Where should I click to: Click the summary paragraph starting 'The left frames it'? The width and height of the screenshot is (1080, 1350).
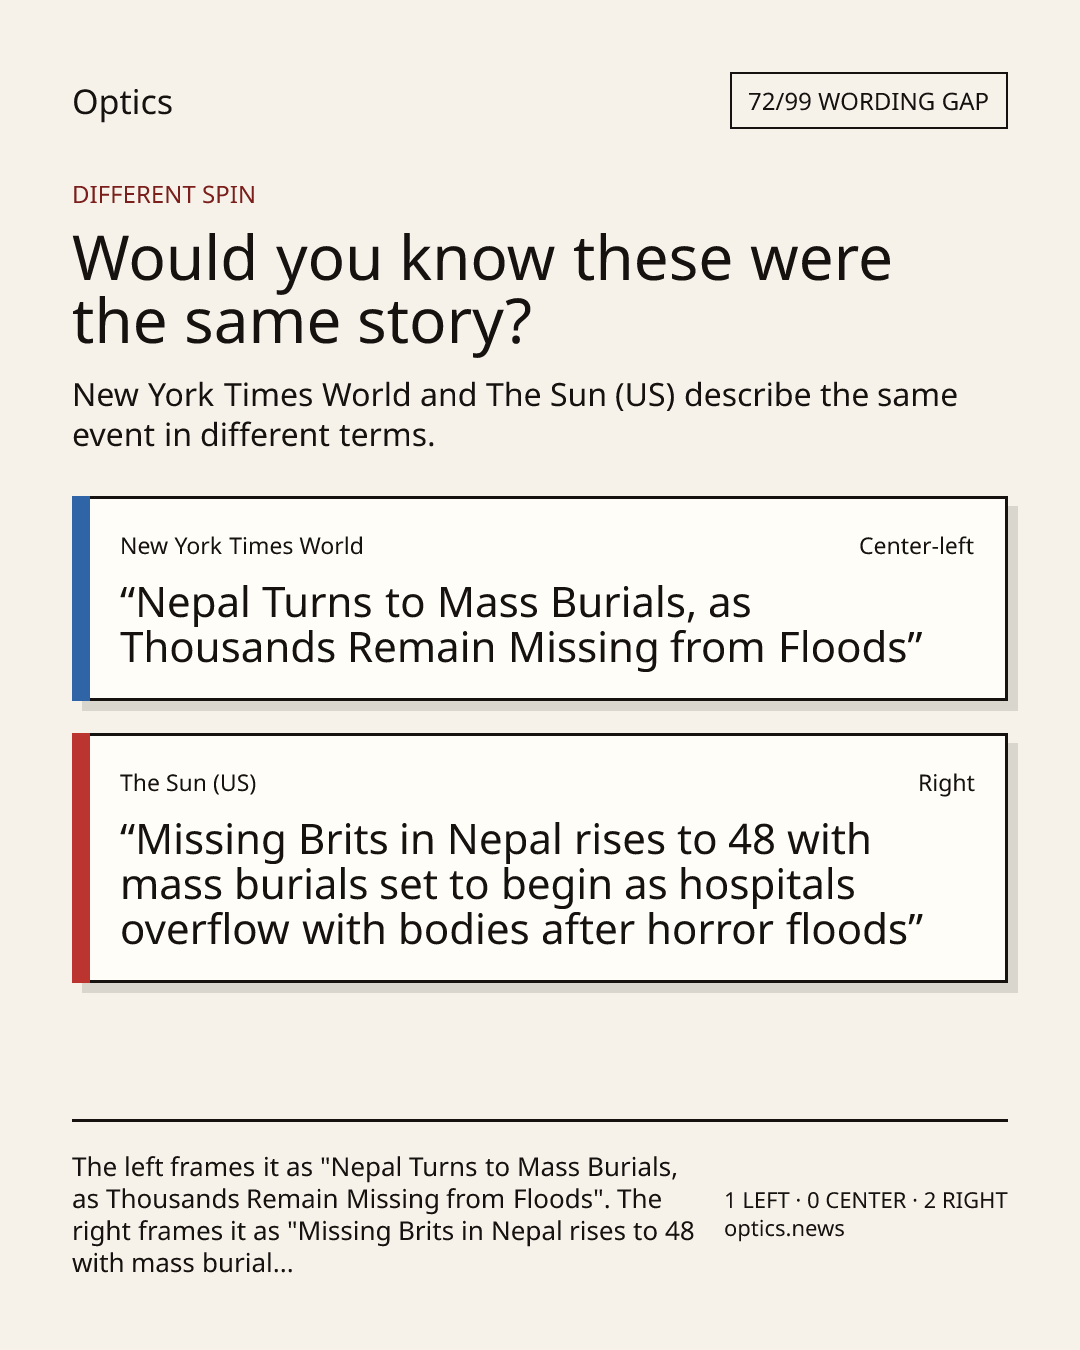coord(383,1215)
